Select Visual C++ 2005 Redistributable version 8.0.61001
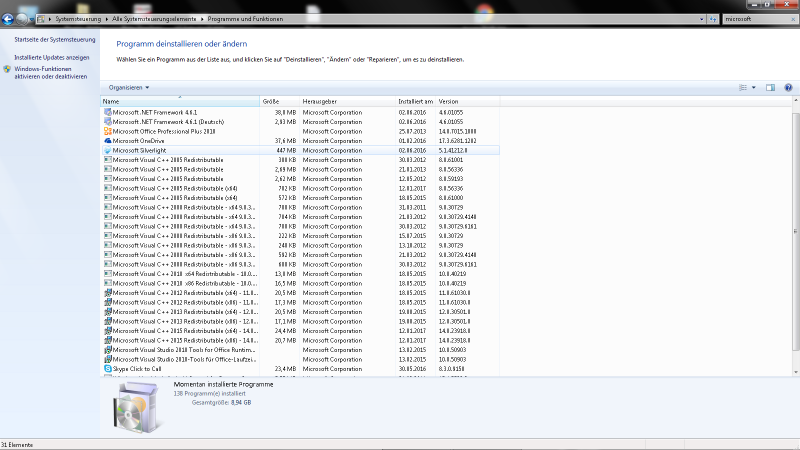The image size is (800, 450). pyautogui.click(x=301, y=160)
